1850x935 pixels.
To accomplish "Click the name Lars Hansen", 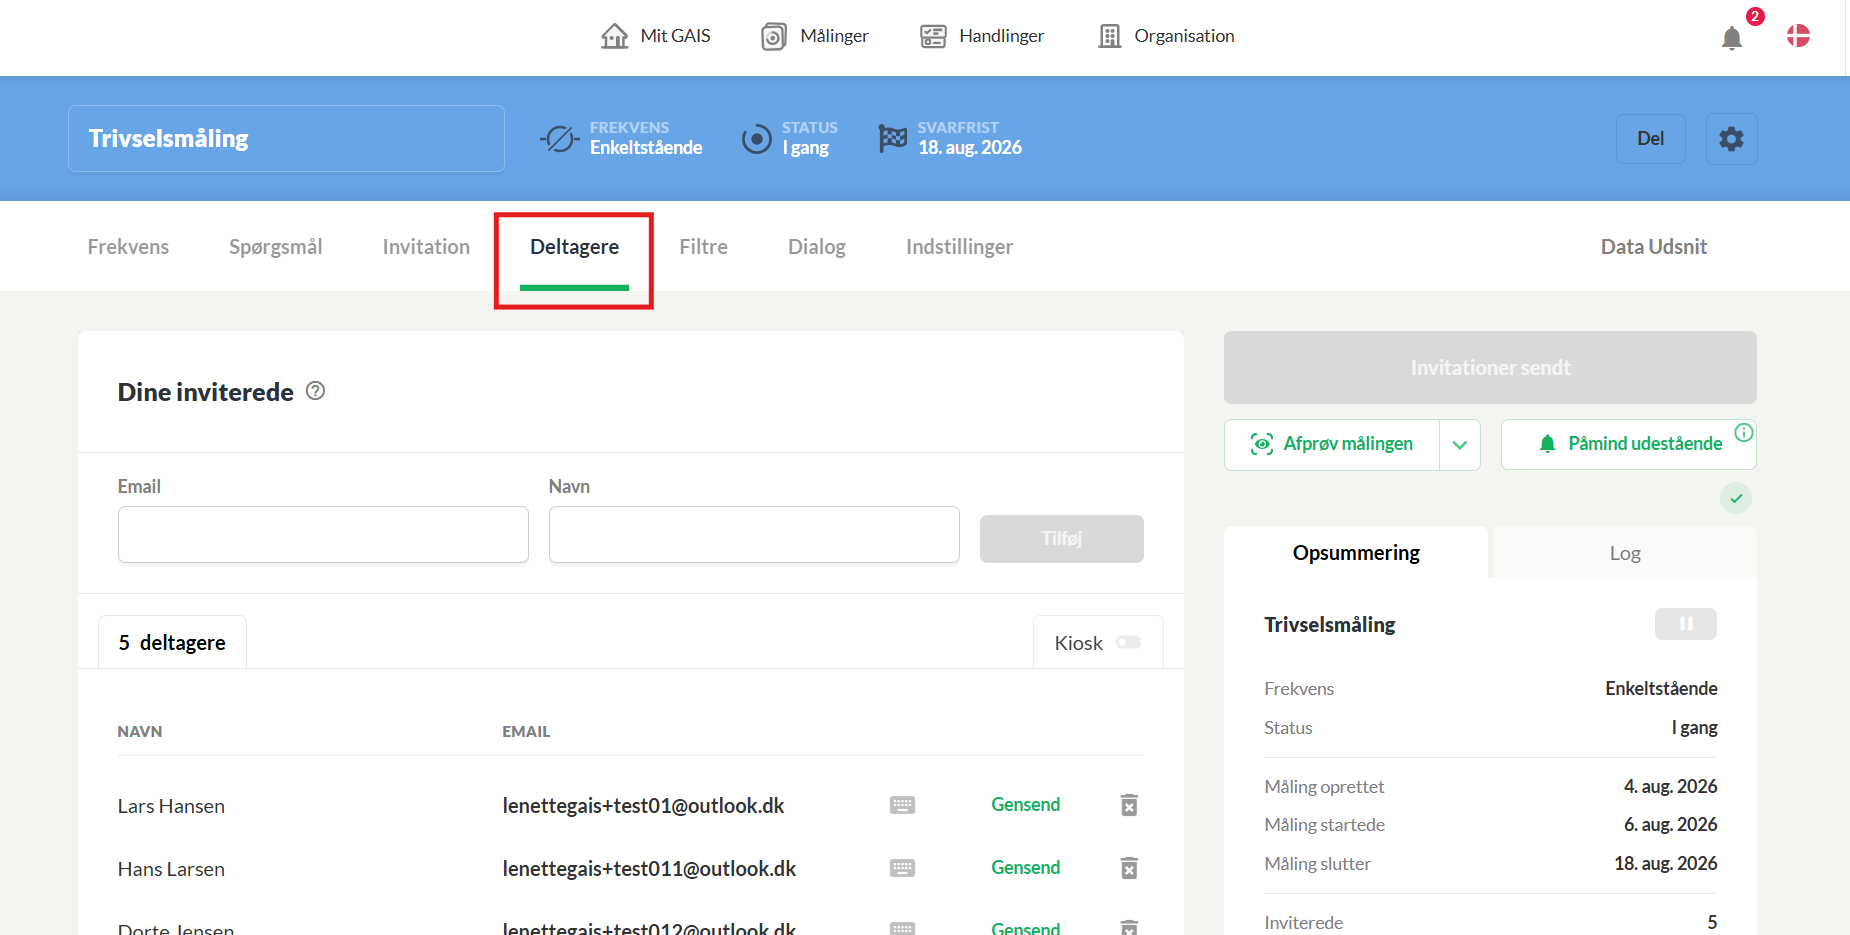I will pos(171,806).
